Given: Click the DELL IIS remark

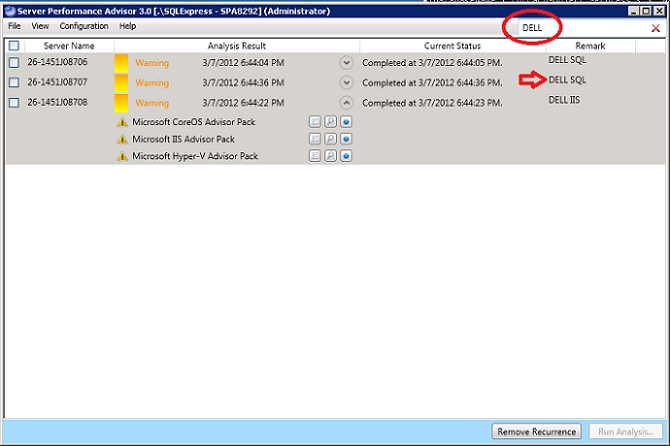Looking at the screenshot, I should (x=564, y=100).
